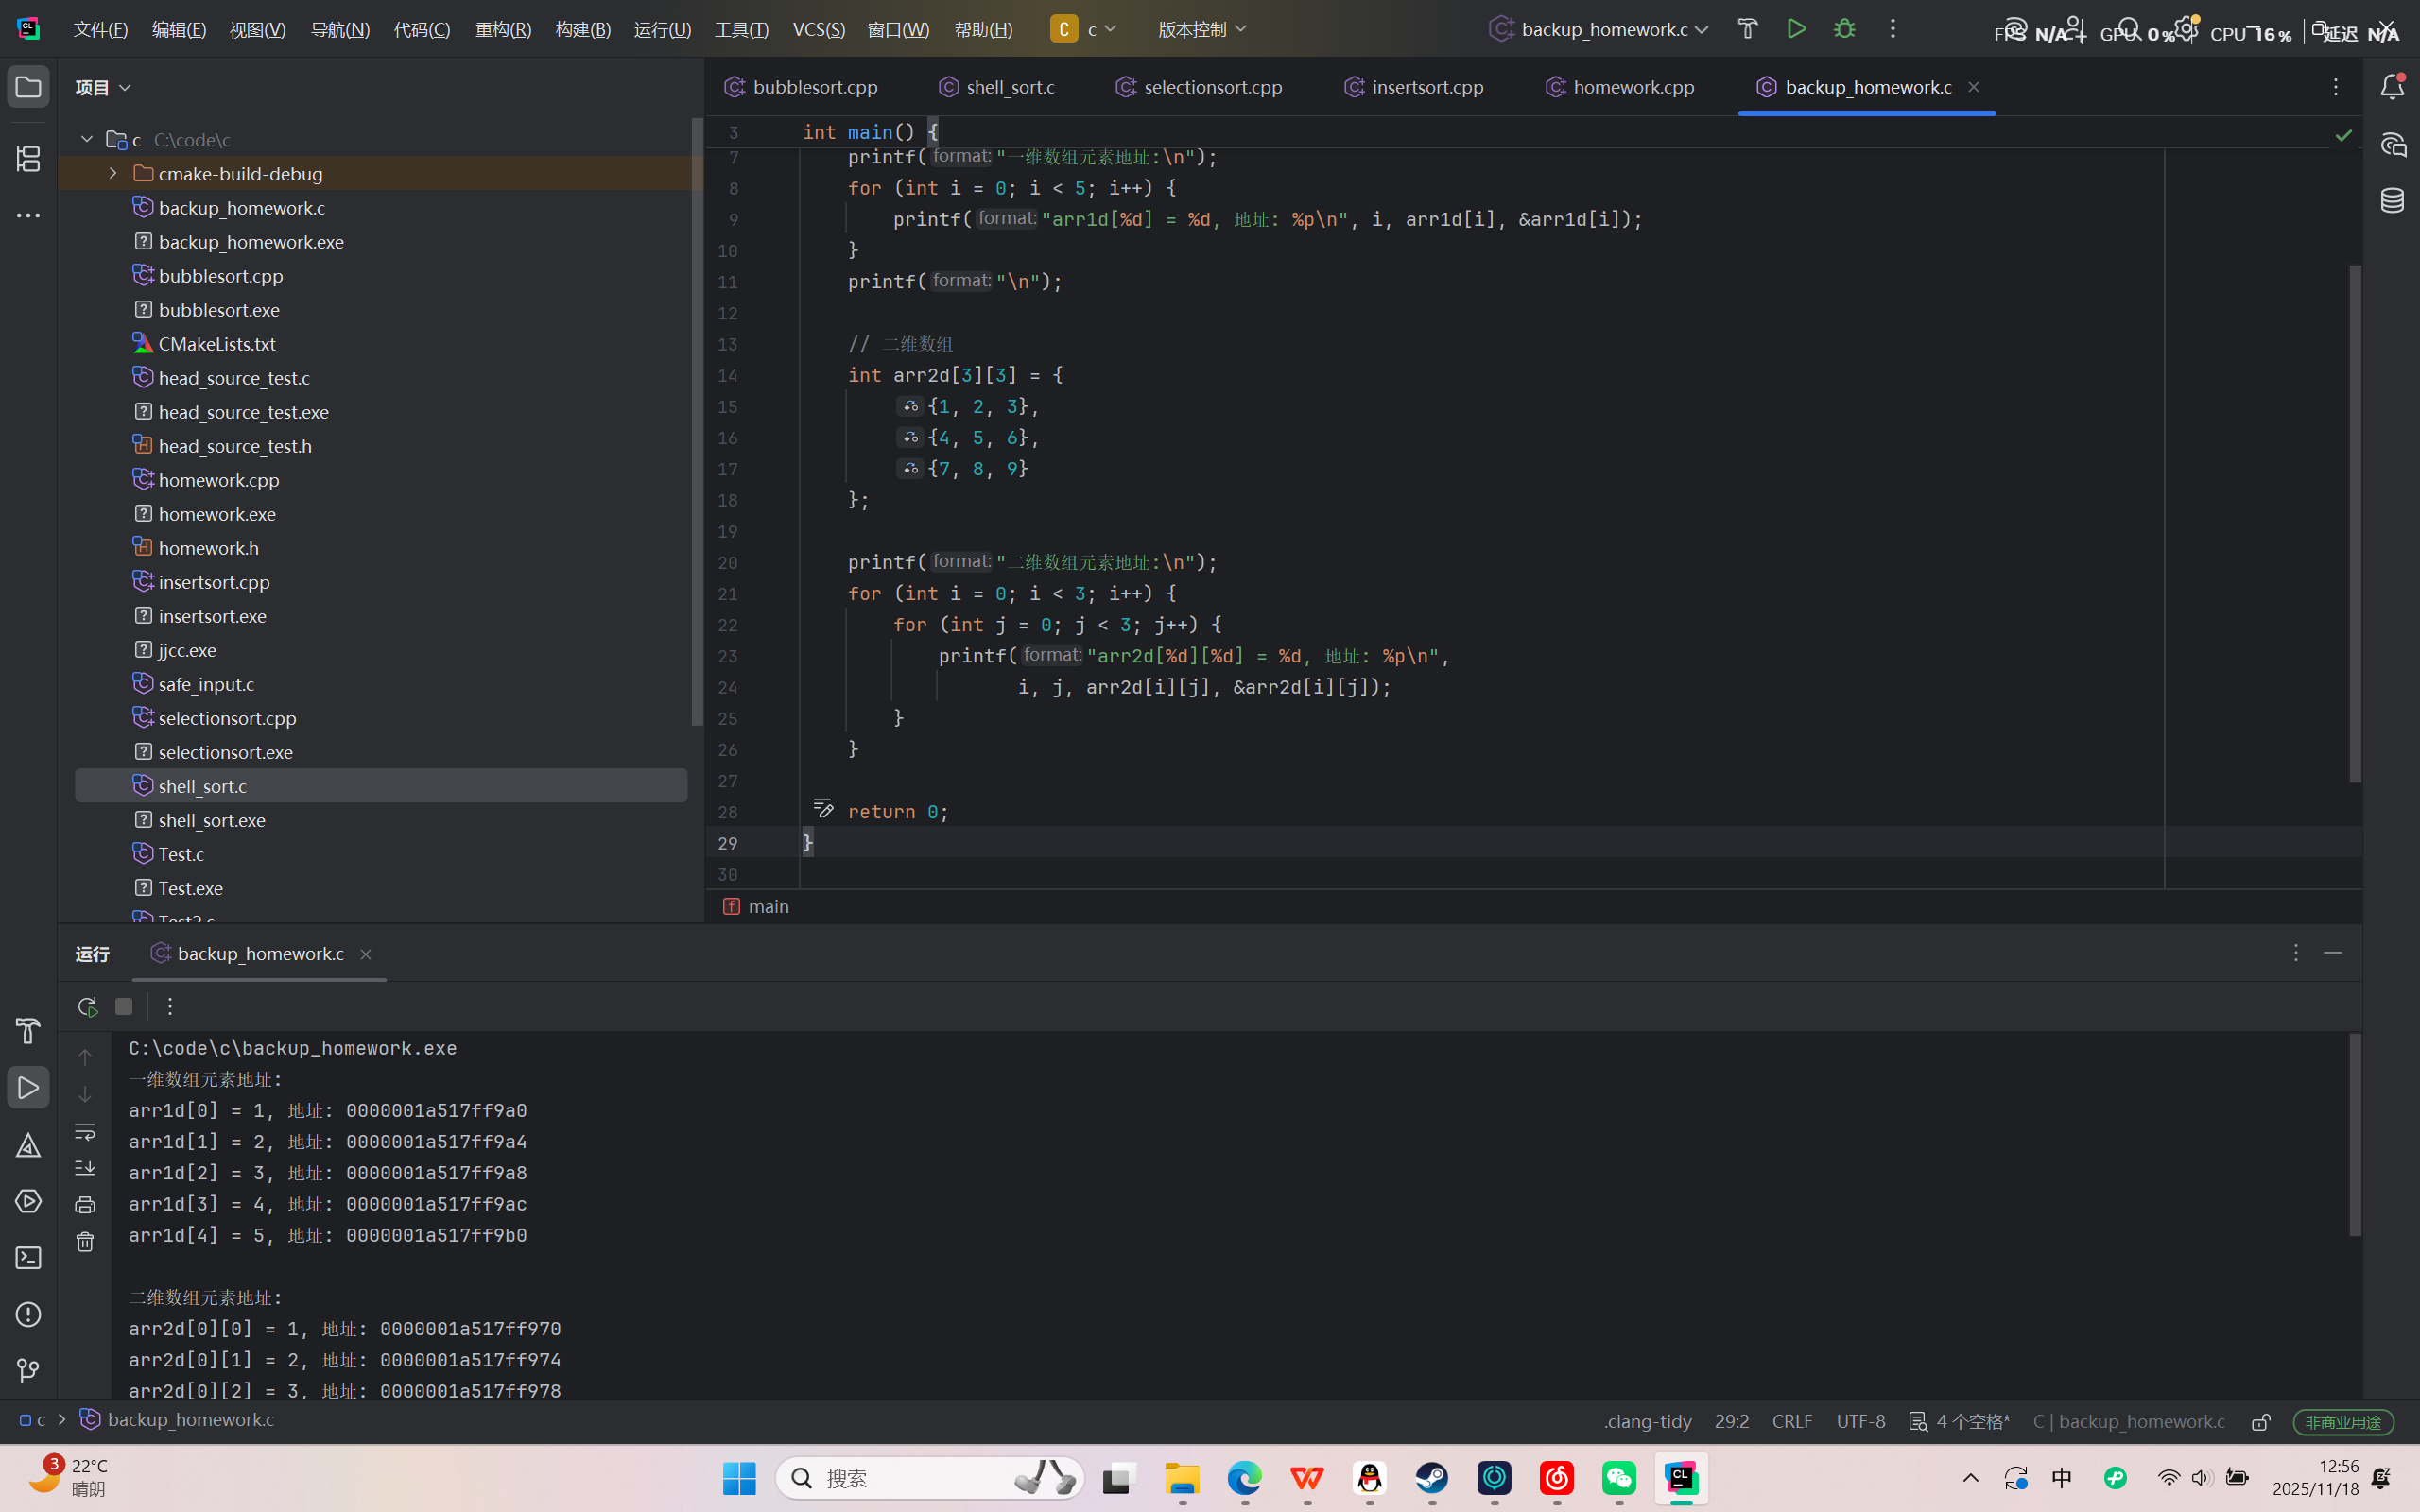Viewport: 2420px width, 1512px height.
Task: Open the Notifications bell icon
Action: coord(2392,87)
